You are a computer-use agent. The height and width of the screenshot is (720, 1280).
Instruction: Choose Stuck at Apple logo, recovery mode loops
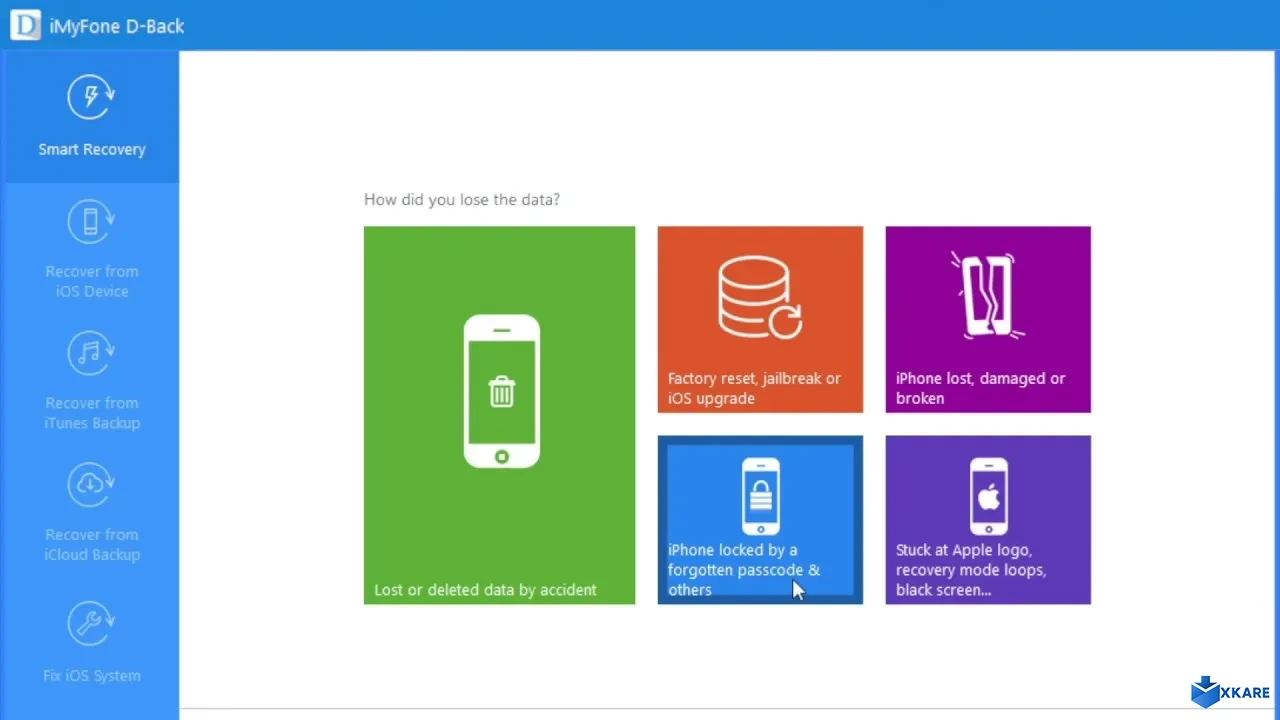coord(988,520)
